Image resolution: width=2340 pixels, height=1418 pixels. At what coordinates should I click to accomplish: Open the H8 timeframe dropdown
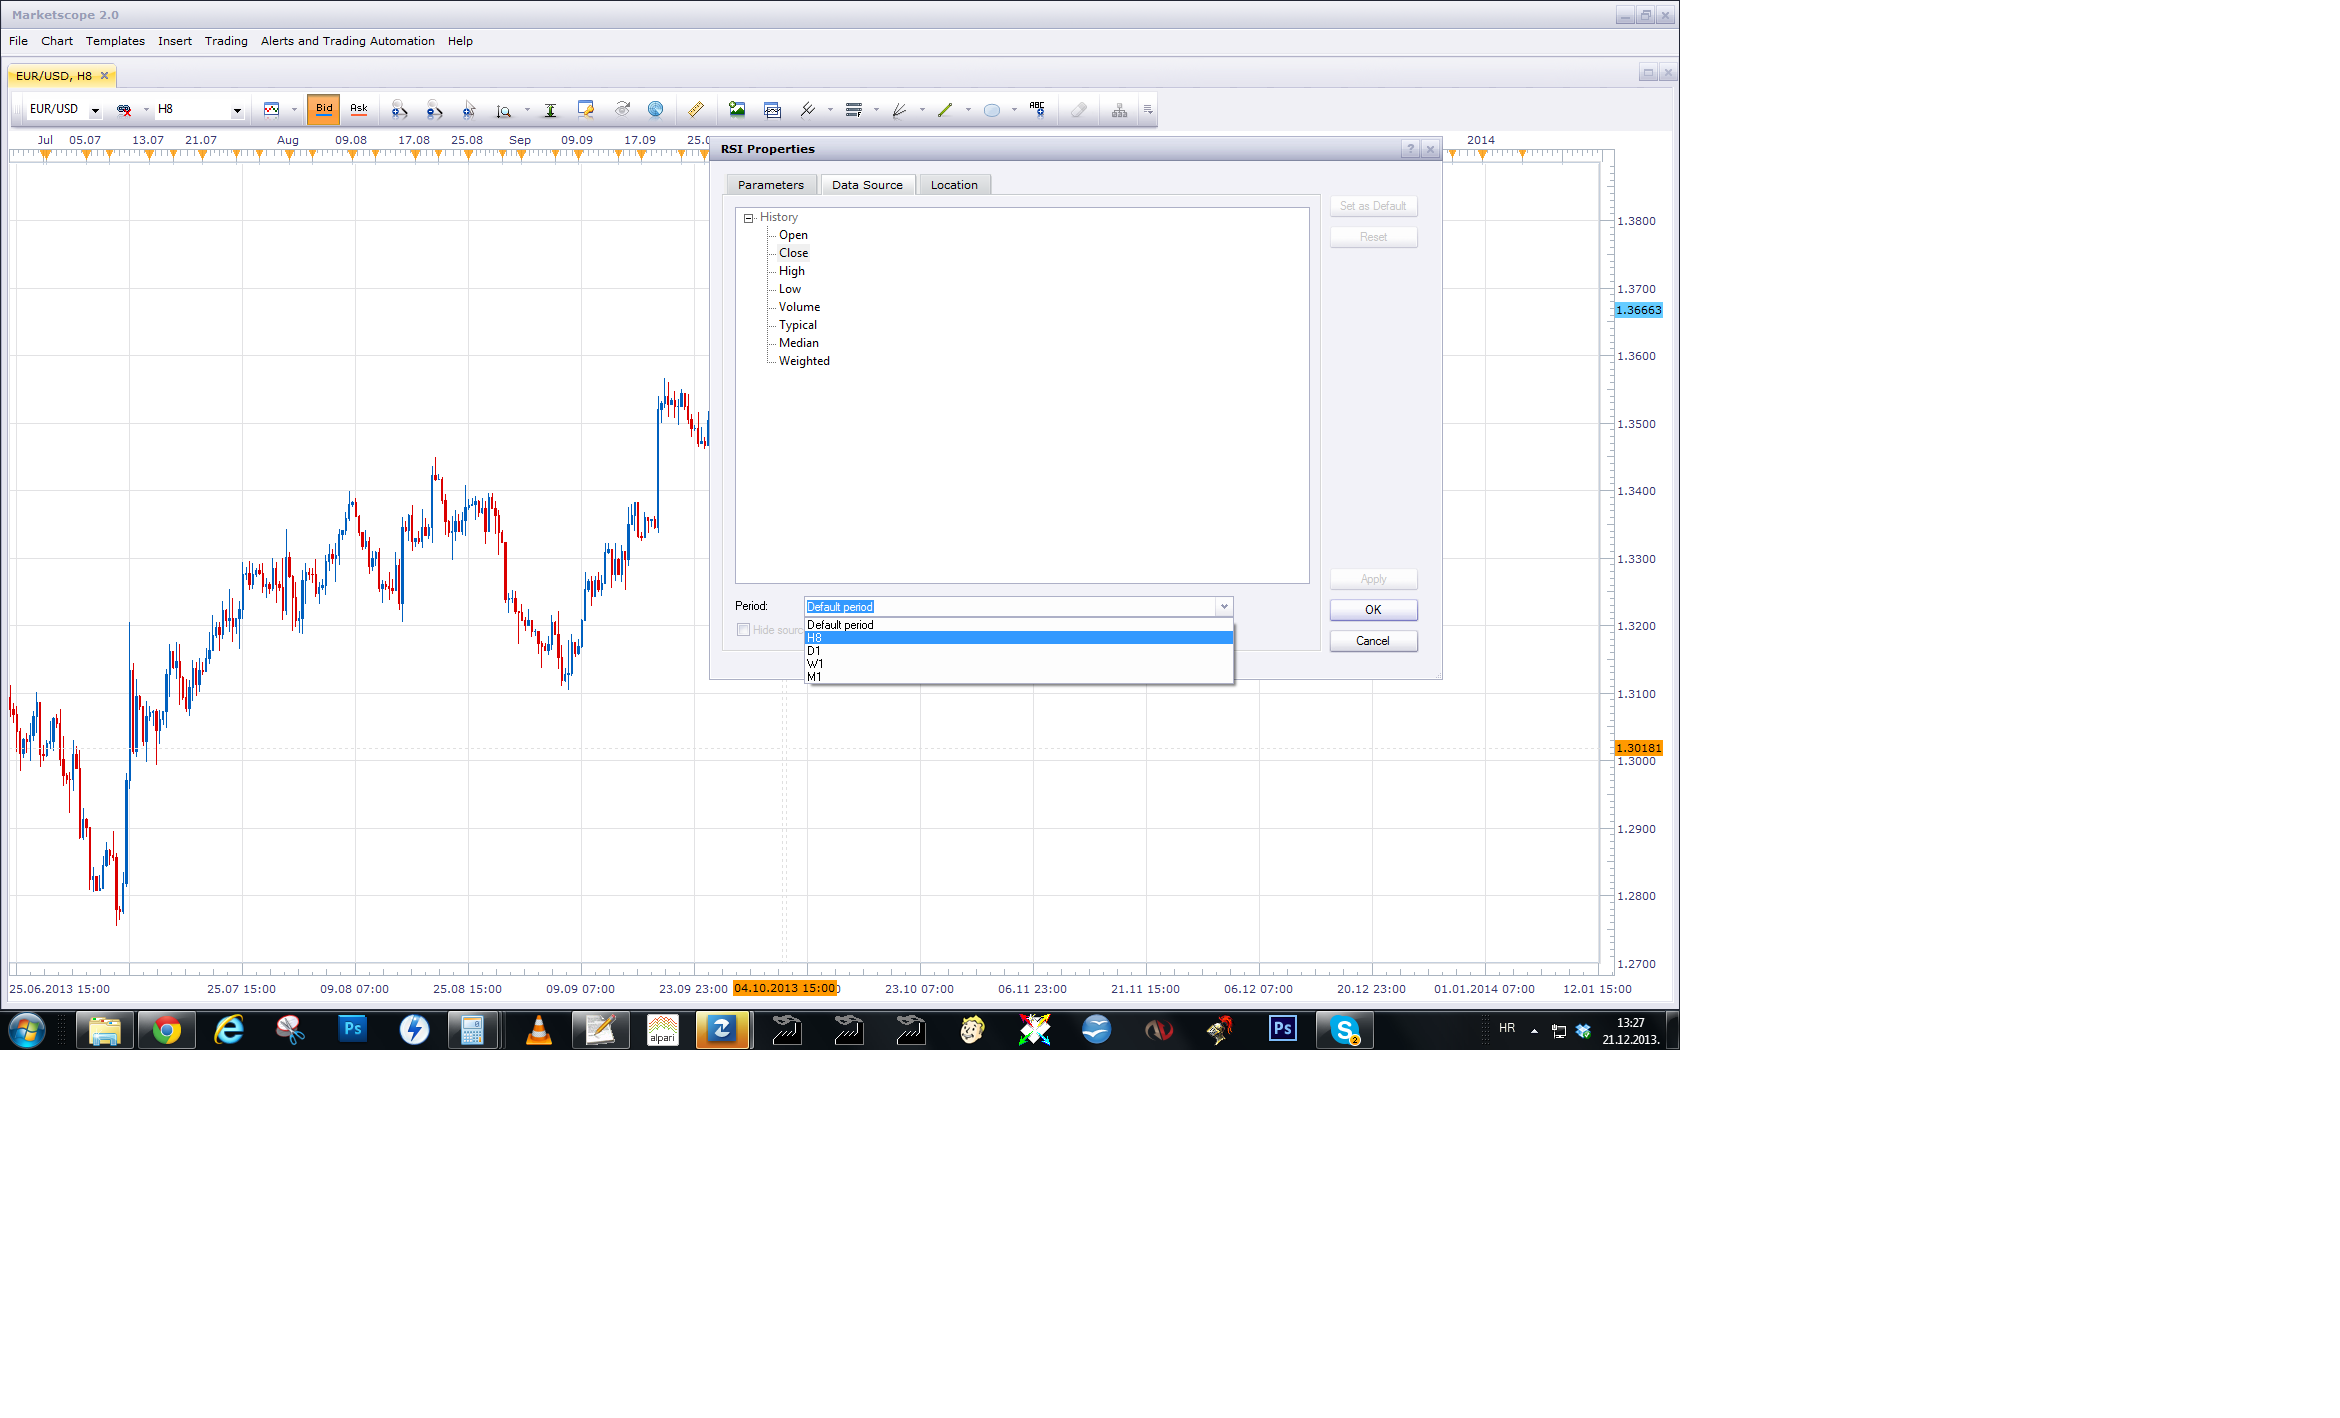(237, 110)
